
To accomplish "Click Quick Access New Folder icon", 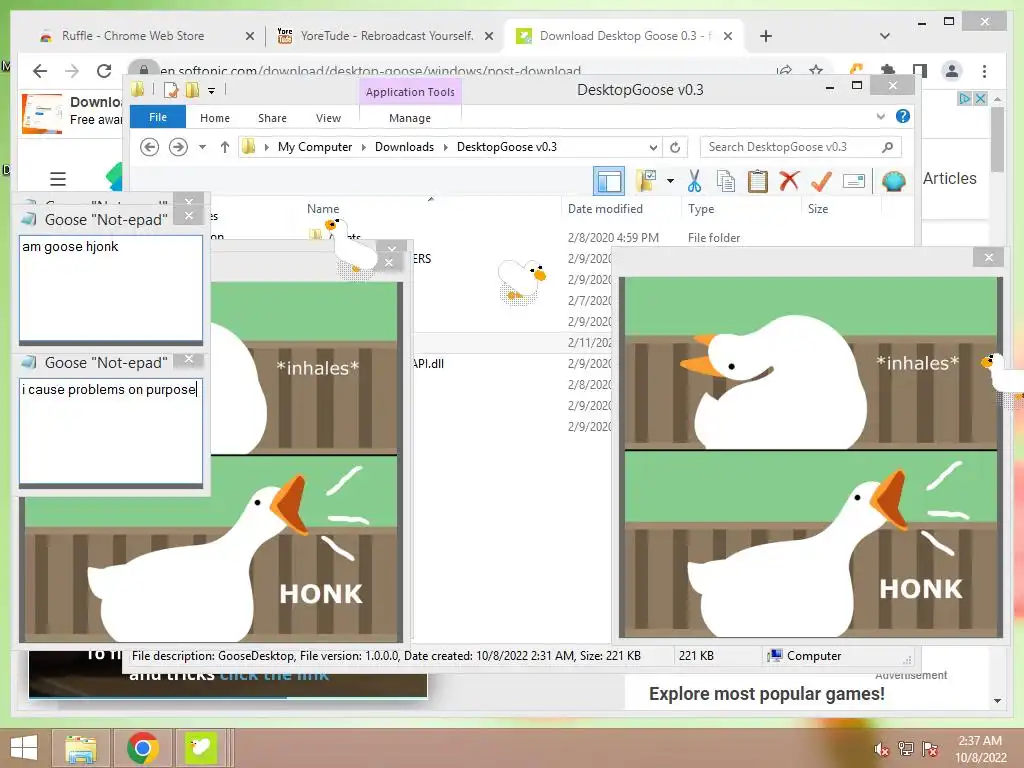I will pos(192,90).
